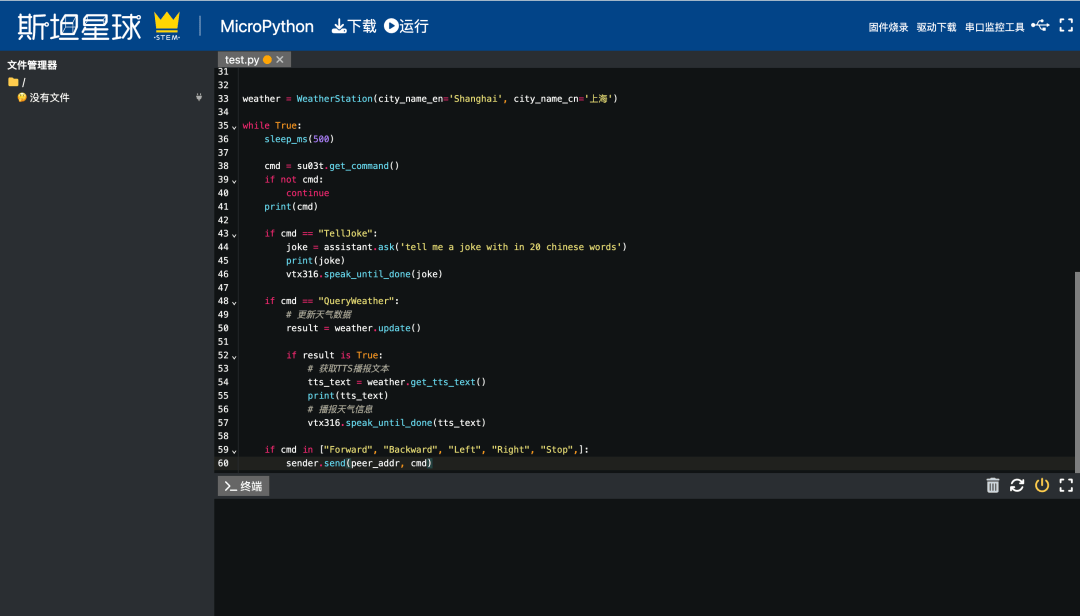
Task: Click print(joke) on line 45
Action: pos(315,260)
